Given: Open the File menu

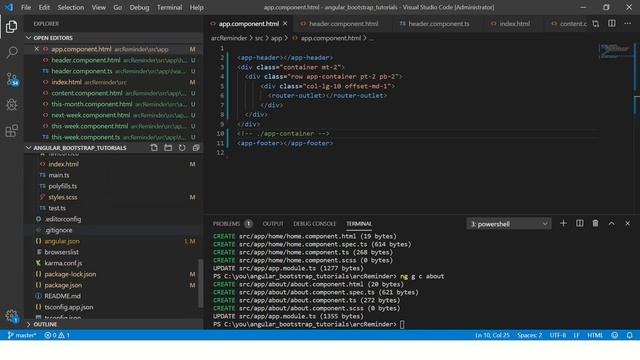Looking at the screenshot, I should tap(26, 7).
